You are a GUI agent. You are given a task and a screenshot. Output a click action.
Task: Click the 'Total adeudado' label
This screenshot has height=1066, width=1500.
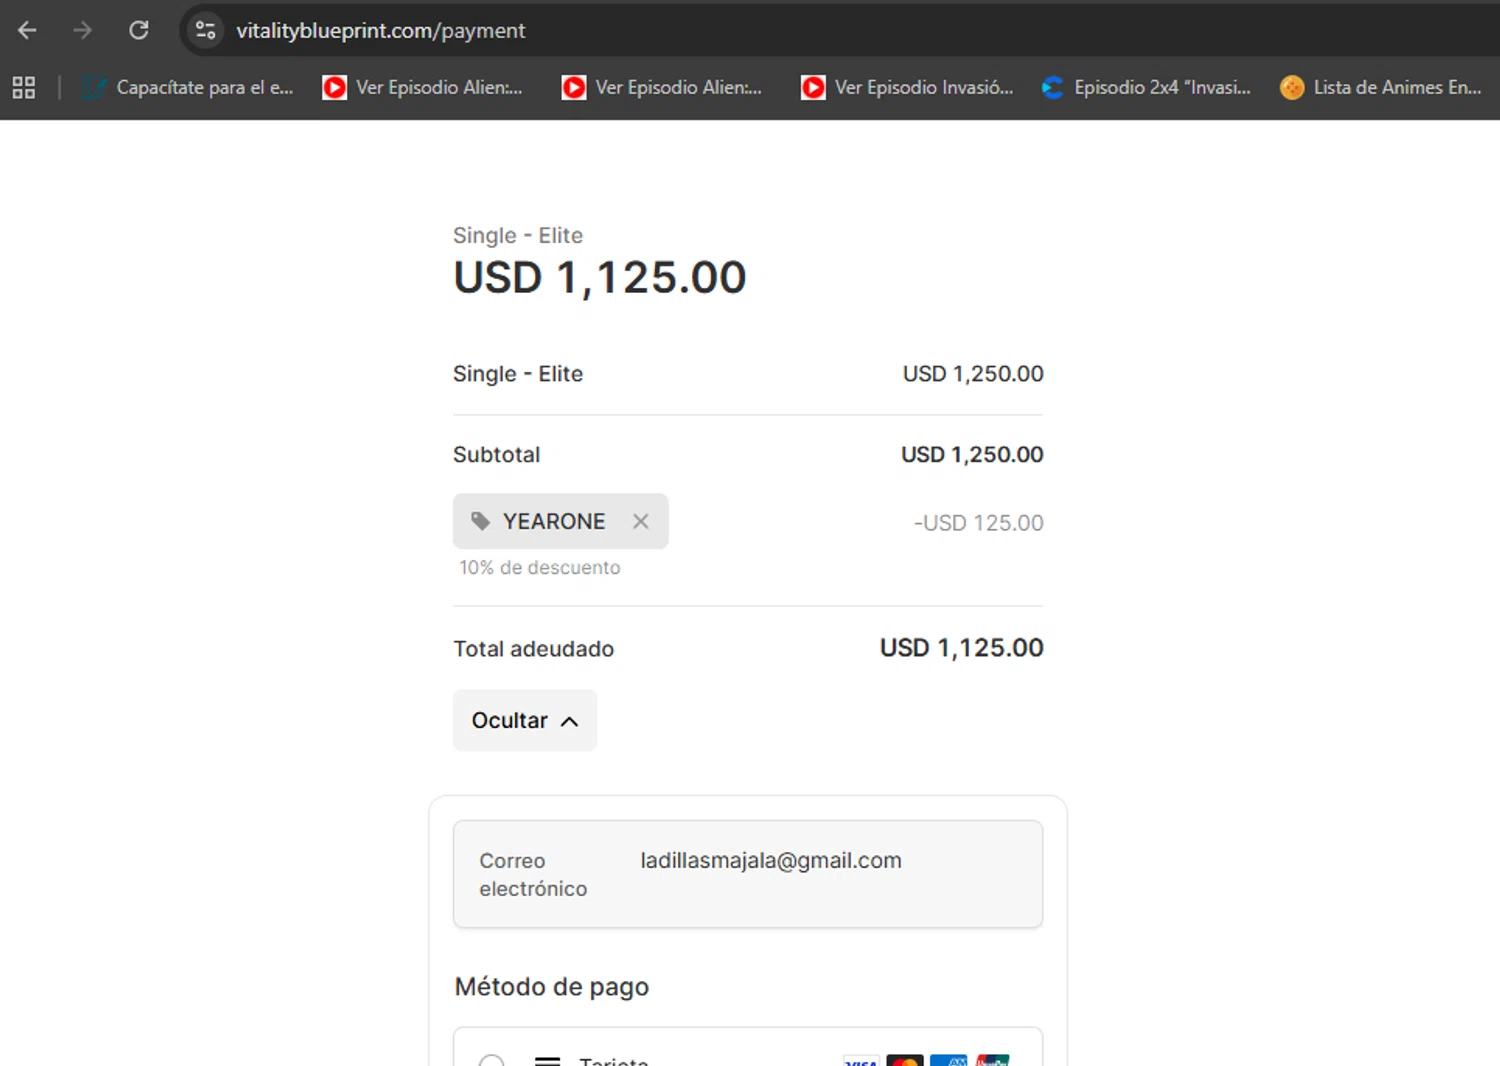[x=534, y=649]
